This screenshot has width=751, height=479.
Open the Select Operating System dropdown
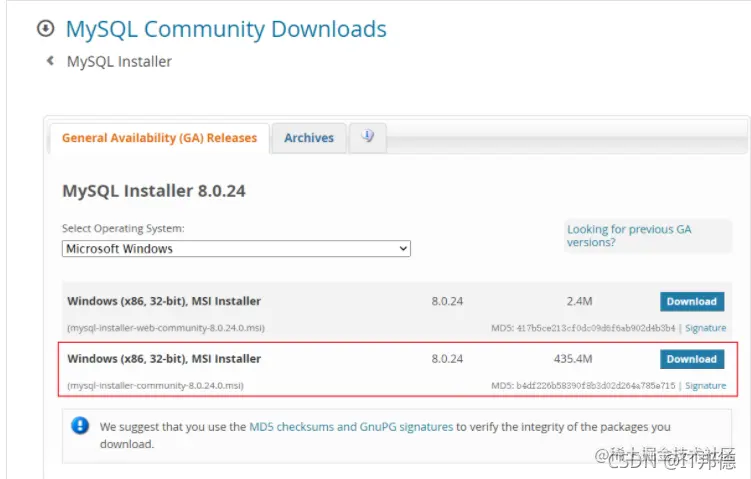click(236, 249)
